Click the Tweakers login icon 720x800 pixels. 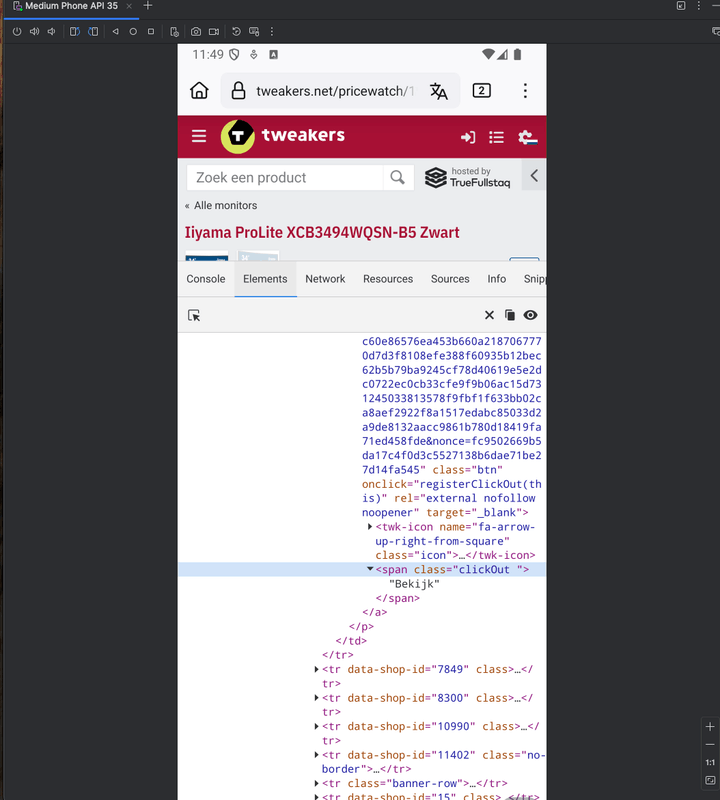[x=468, y=137]
